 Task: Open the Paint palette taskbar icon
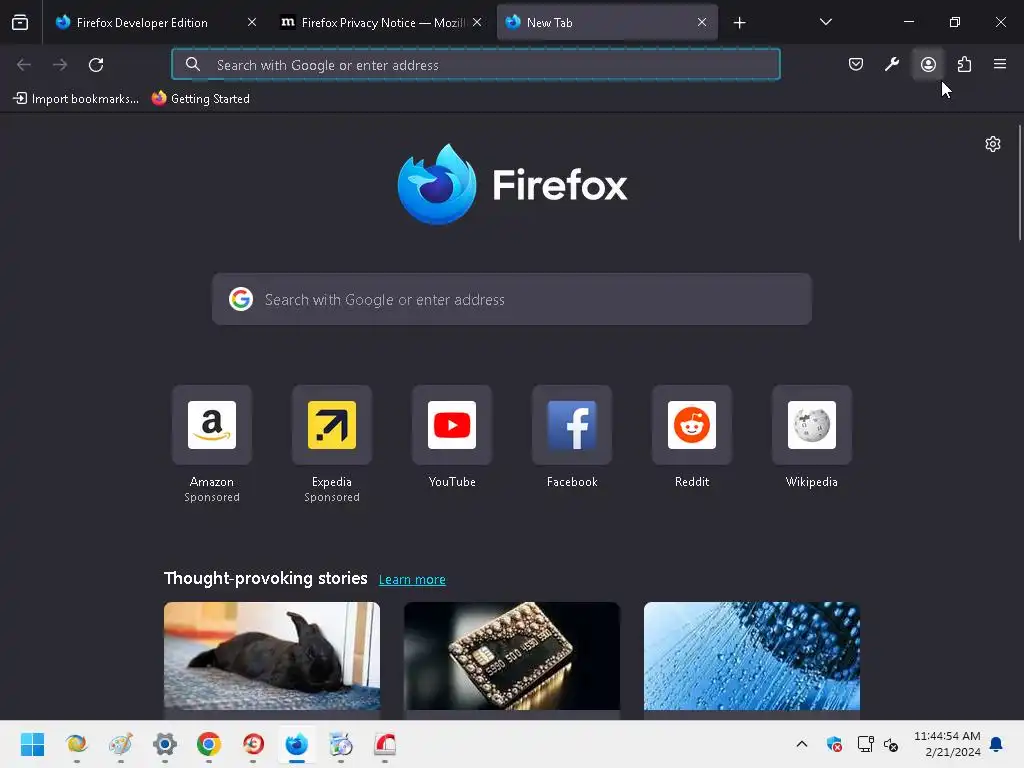[x=121, y=744]
